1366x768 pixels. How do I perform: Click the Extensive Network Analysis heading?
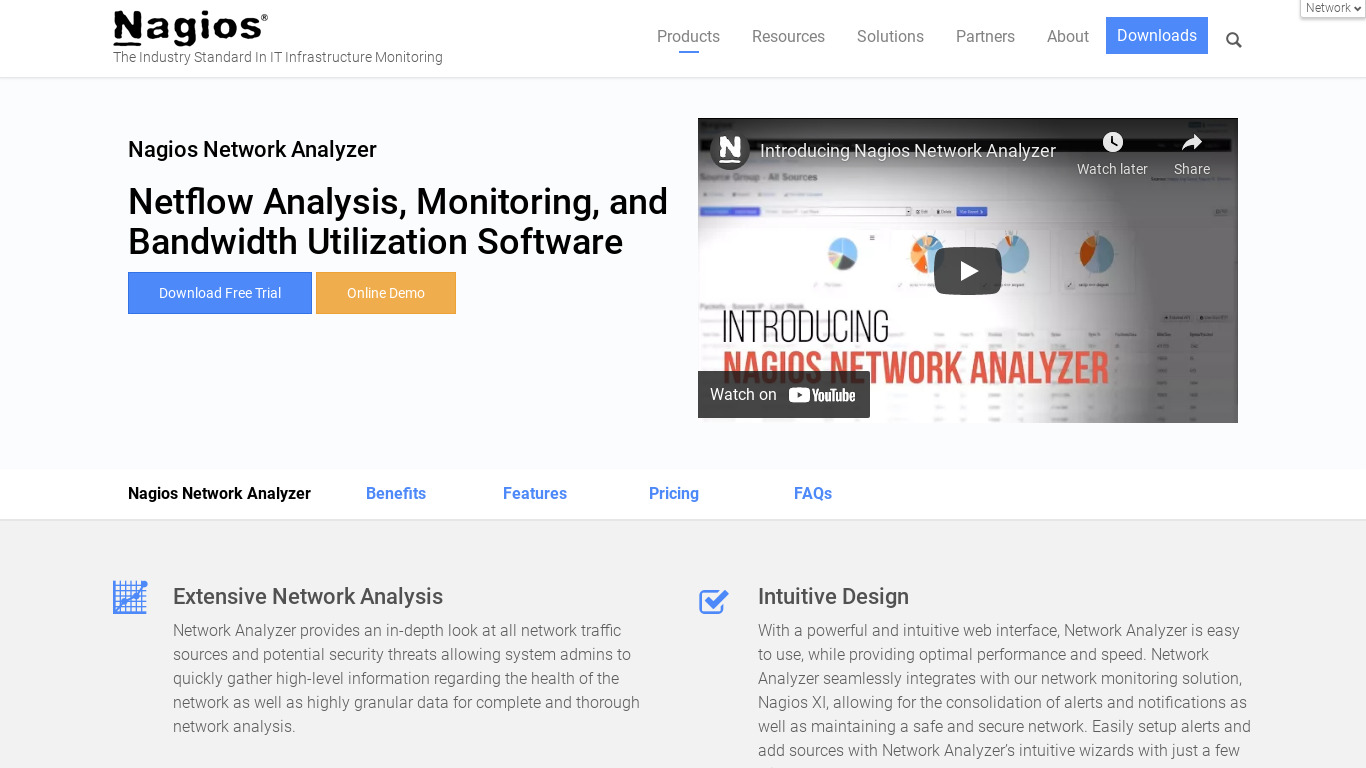click(308, 597)
